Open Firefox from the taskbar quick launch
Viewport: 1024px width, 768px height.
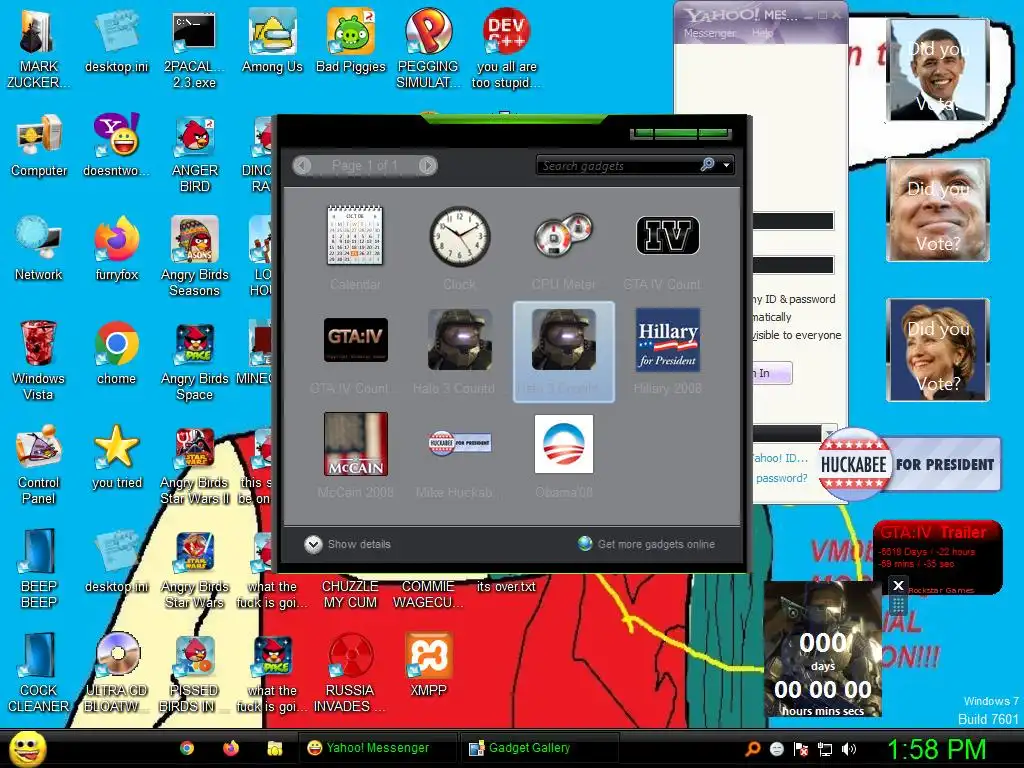point(231,748)
